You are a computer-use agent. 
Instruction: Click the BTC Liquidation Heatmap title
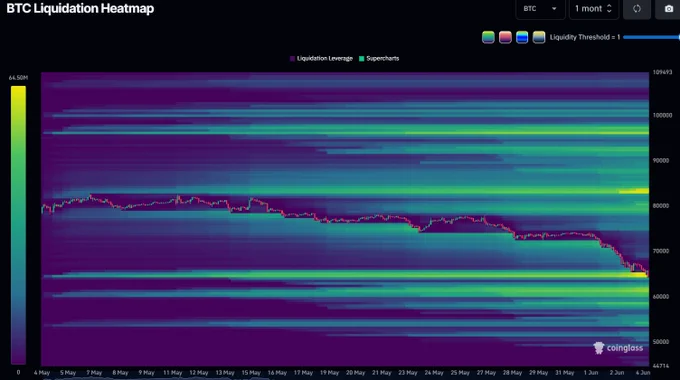[x=80, y=9]
